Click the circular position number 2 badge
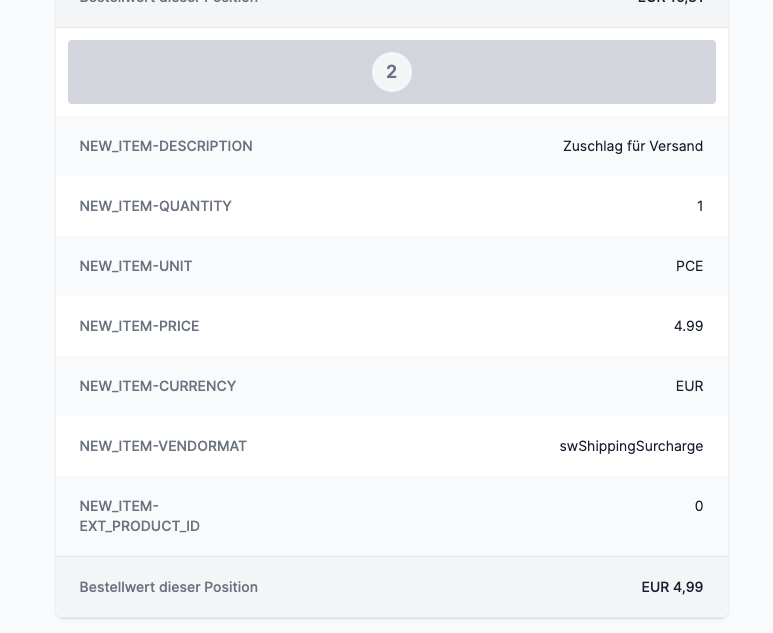The width and height of the screenshot is (773, 633). click(x=391, y=72)
